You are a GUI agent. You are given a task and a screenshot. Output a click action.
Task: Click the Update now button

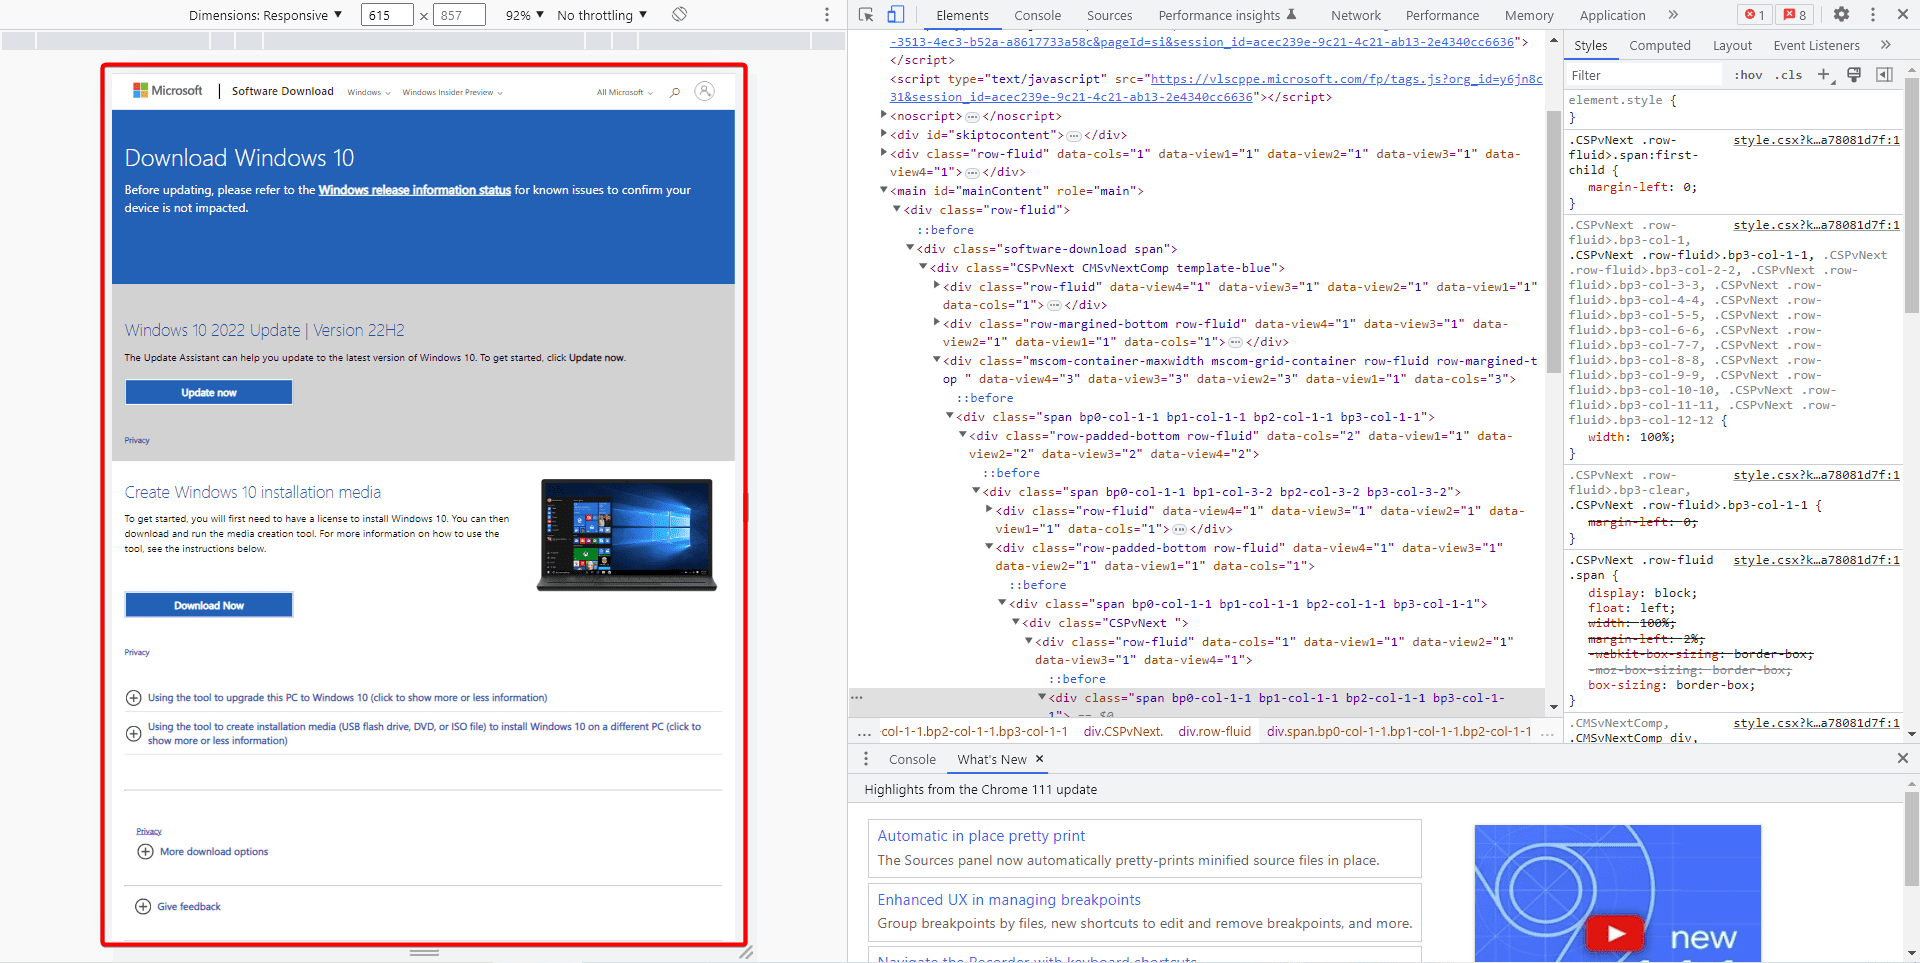(209, 392)
